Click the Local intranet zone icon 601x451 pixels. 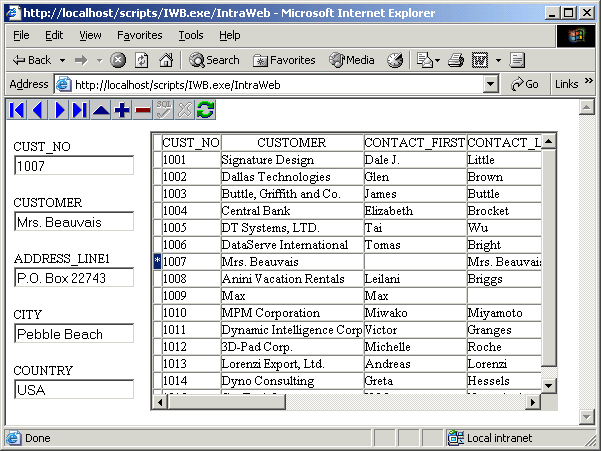click(455, 438)
